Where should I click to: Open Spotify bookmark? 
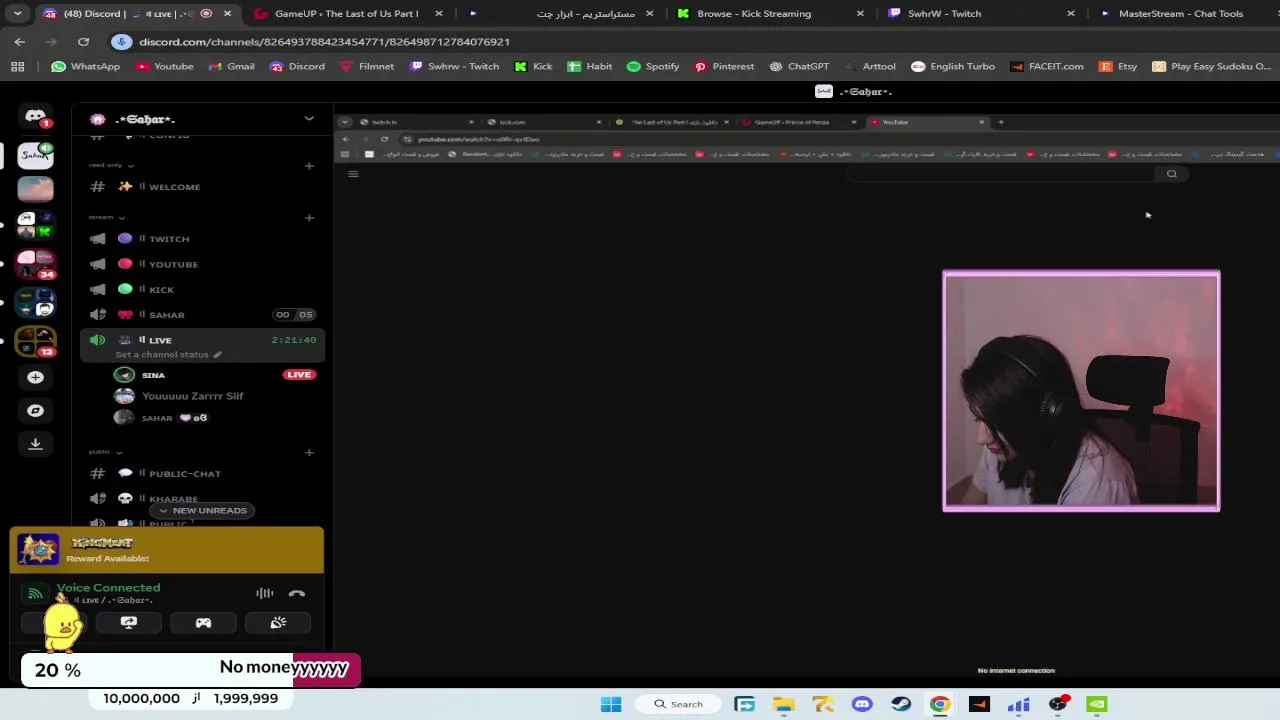pos(653,66)
